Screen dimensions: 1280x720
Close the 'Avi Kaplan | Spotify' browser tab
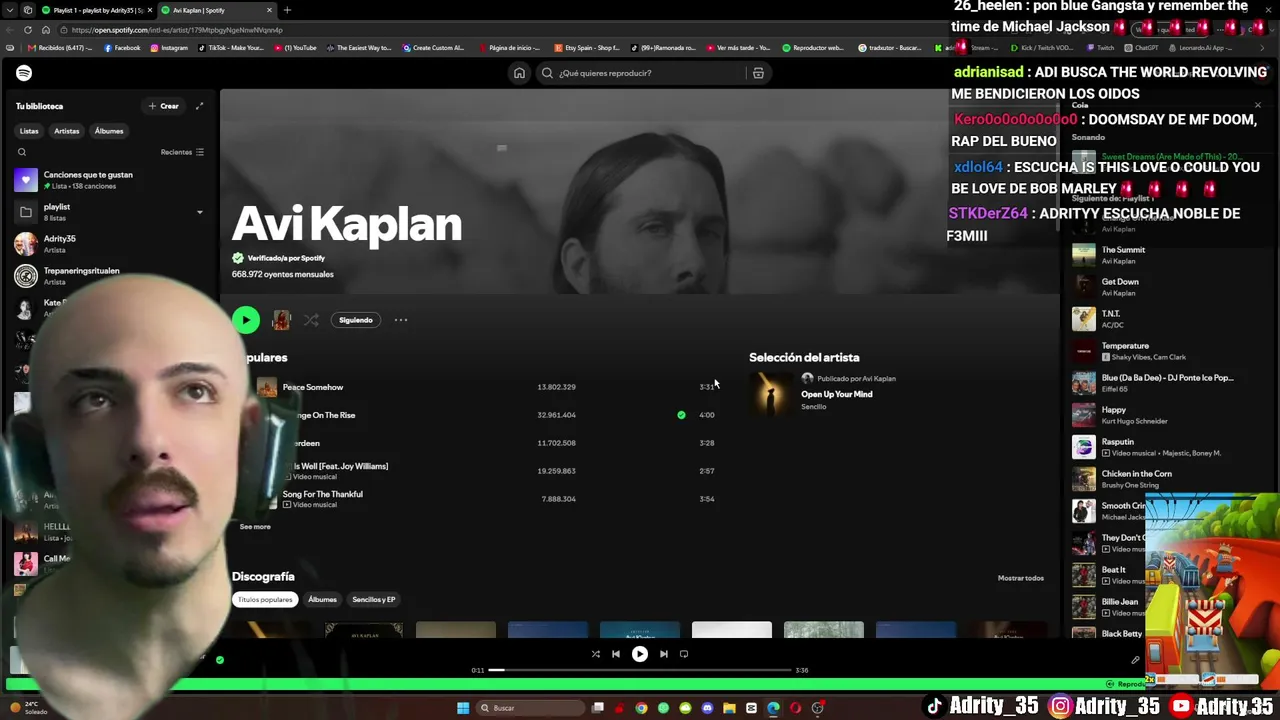click(269, 10)
